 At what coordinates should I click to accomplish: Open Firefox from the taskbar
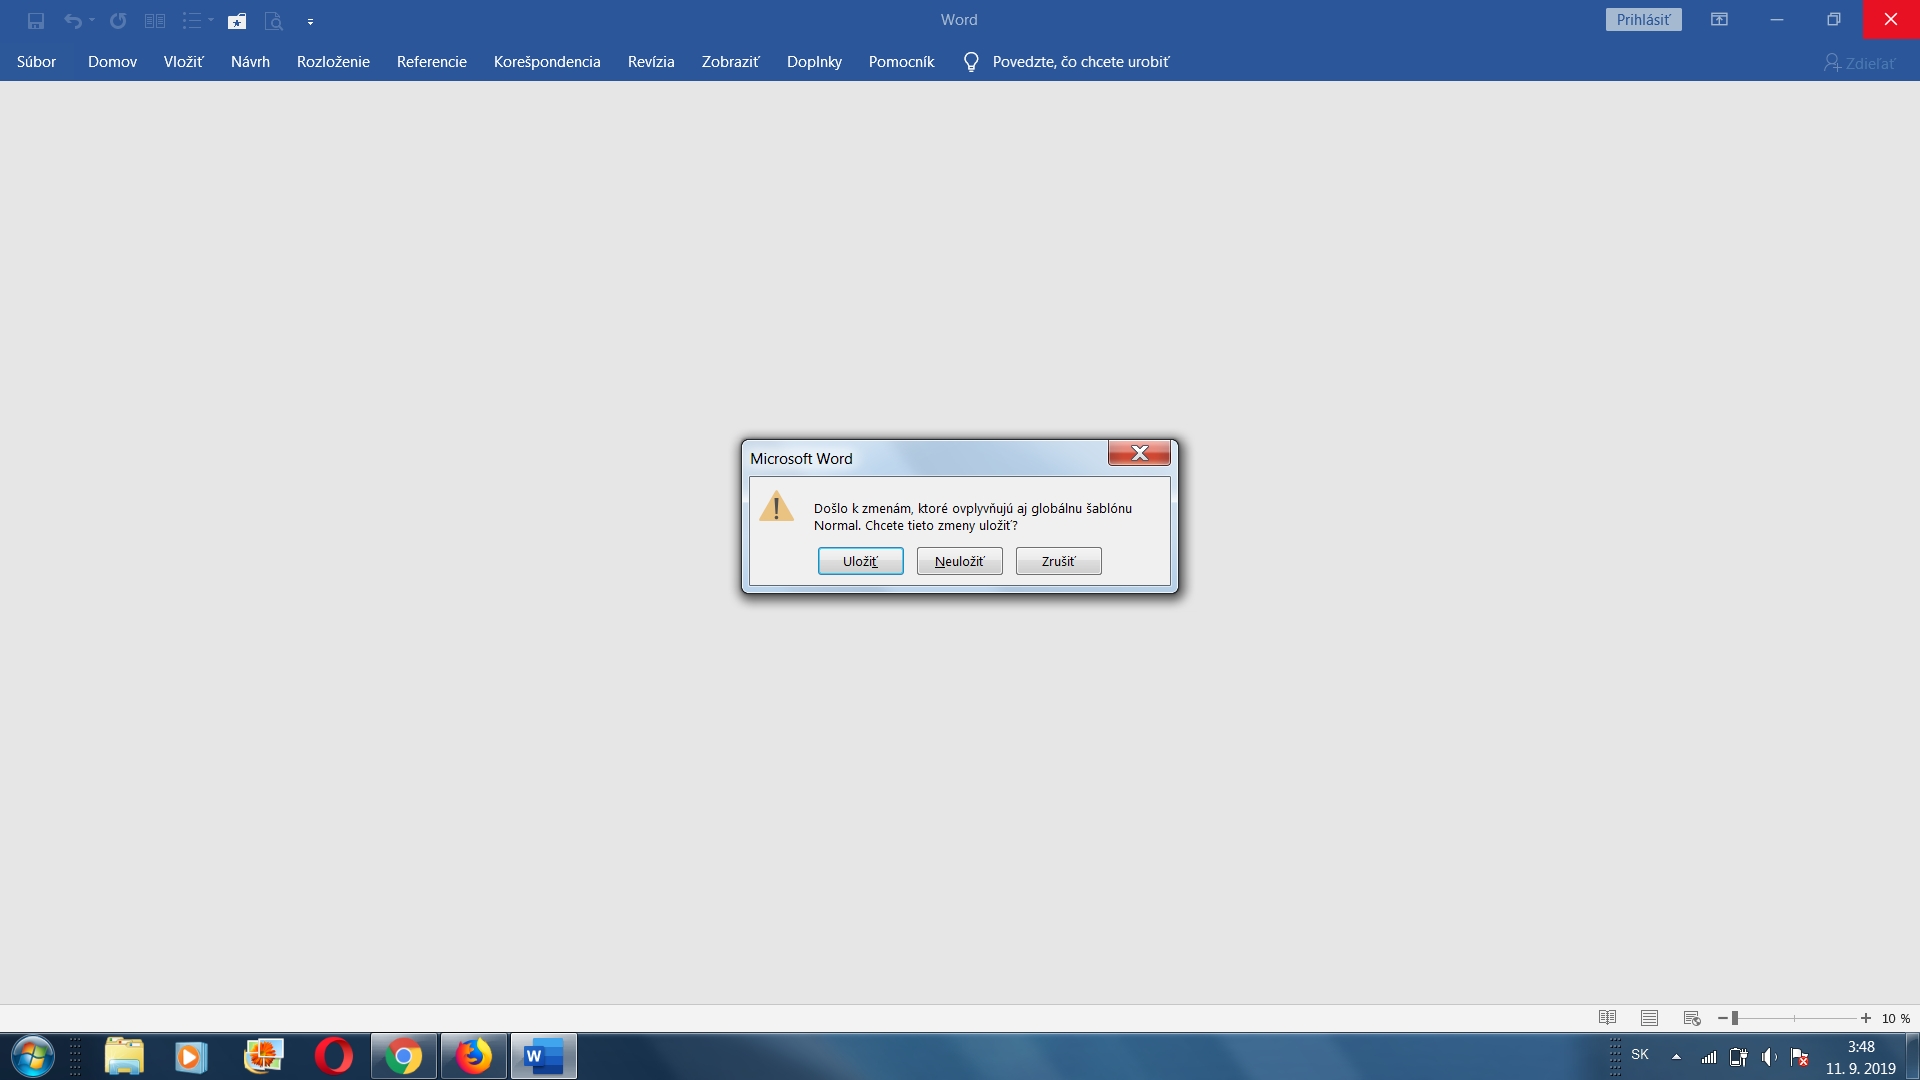point(474,1056)
